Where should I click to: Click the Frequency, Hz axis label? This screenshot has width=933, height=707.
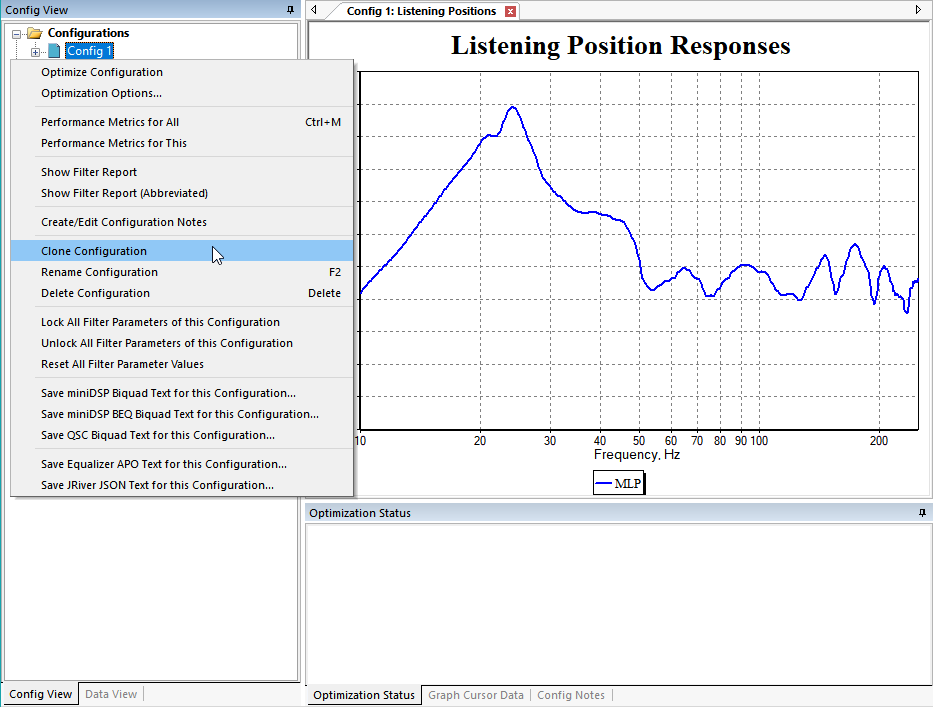pyautogui.click(x=637, y=455)
